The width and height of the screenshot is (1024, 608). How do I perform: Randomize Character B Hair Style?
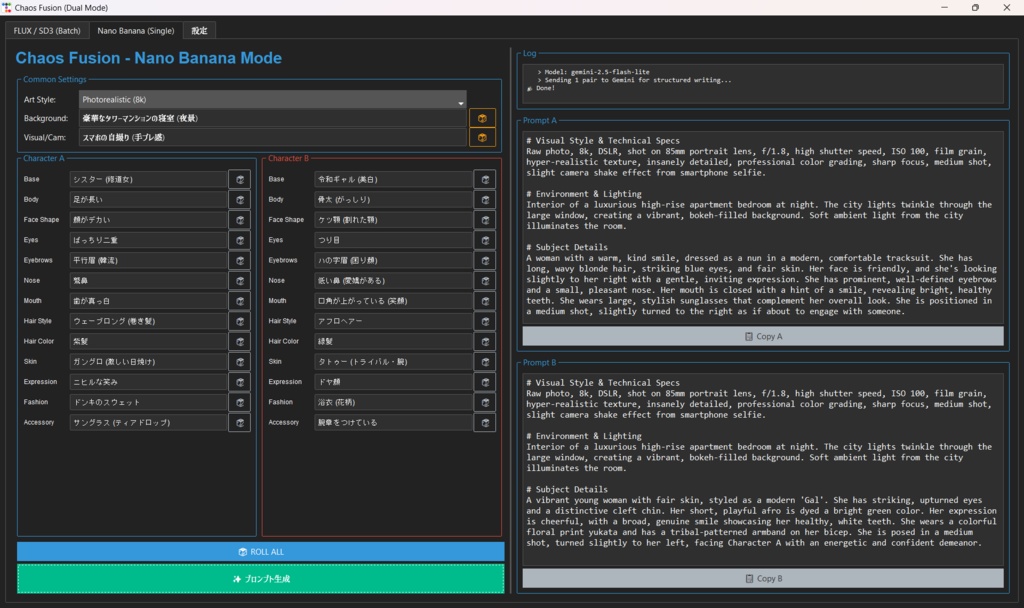click(485, 321)
